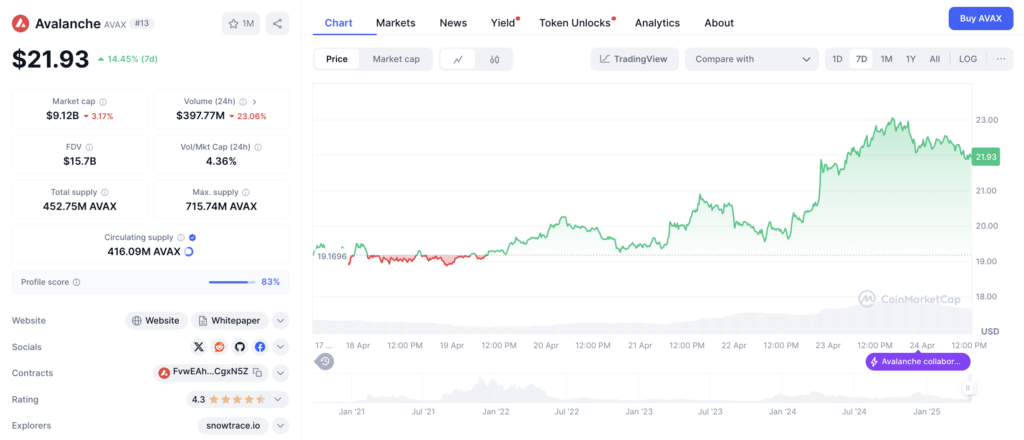The width and height of the screenshot is (1024, 440).
Task: Copy the contract address icon
Action: point(258,373)
